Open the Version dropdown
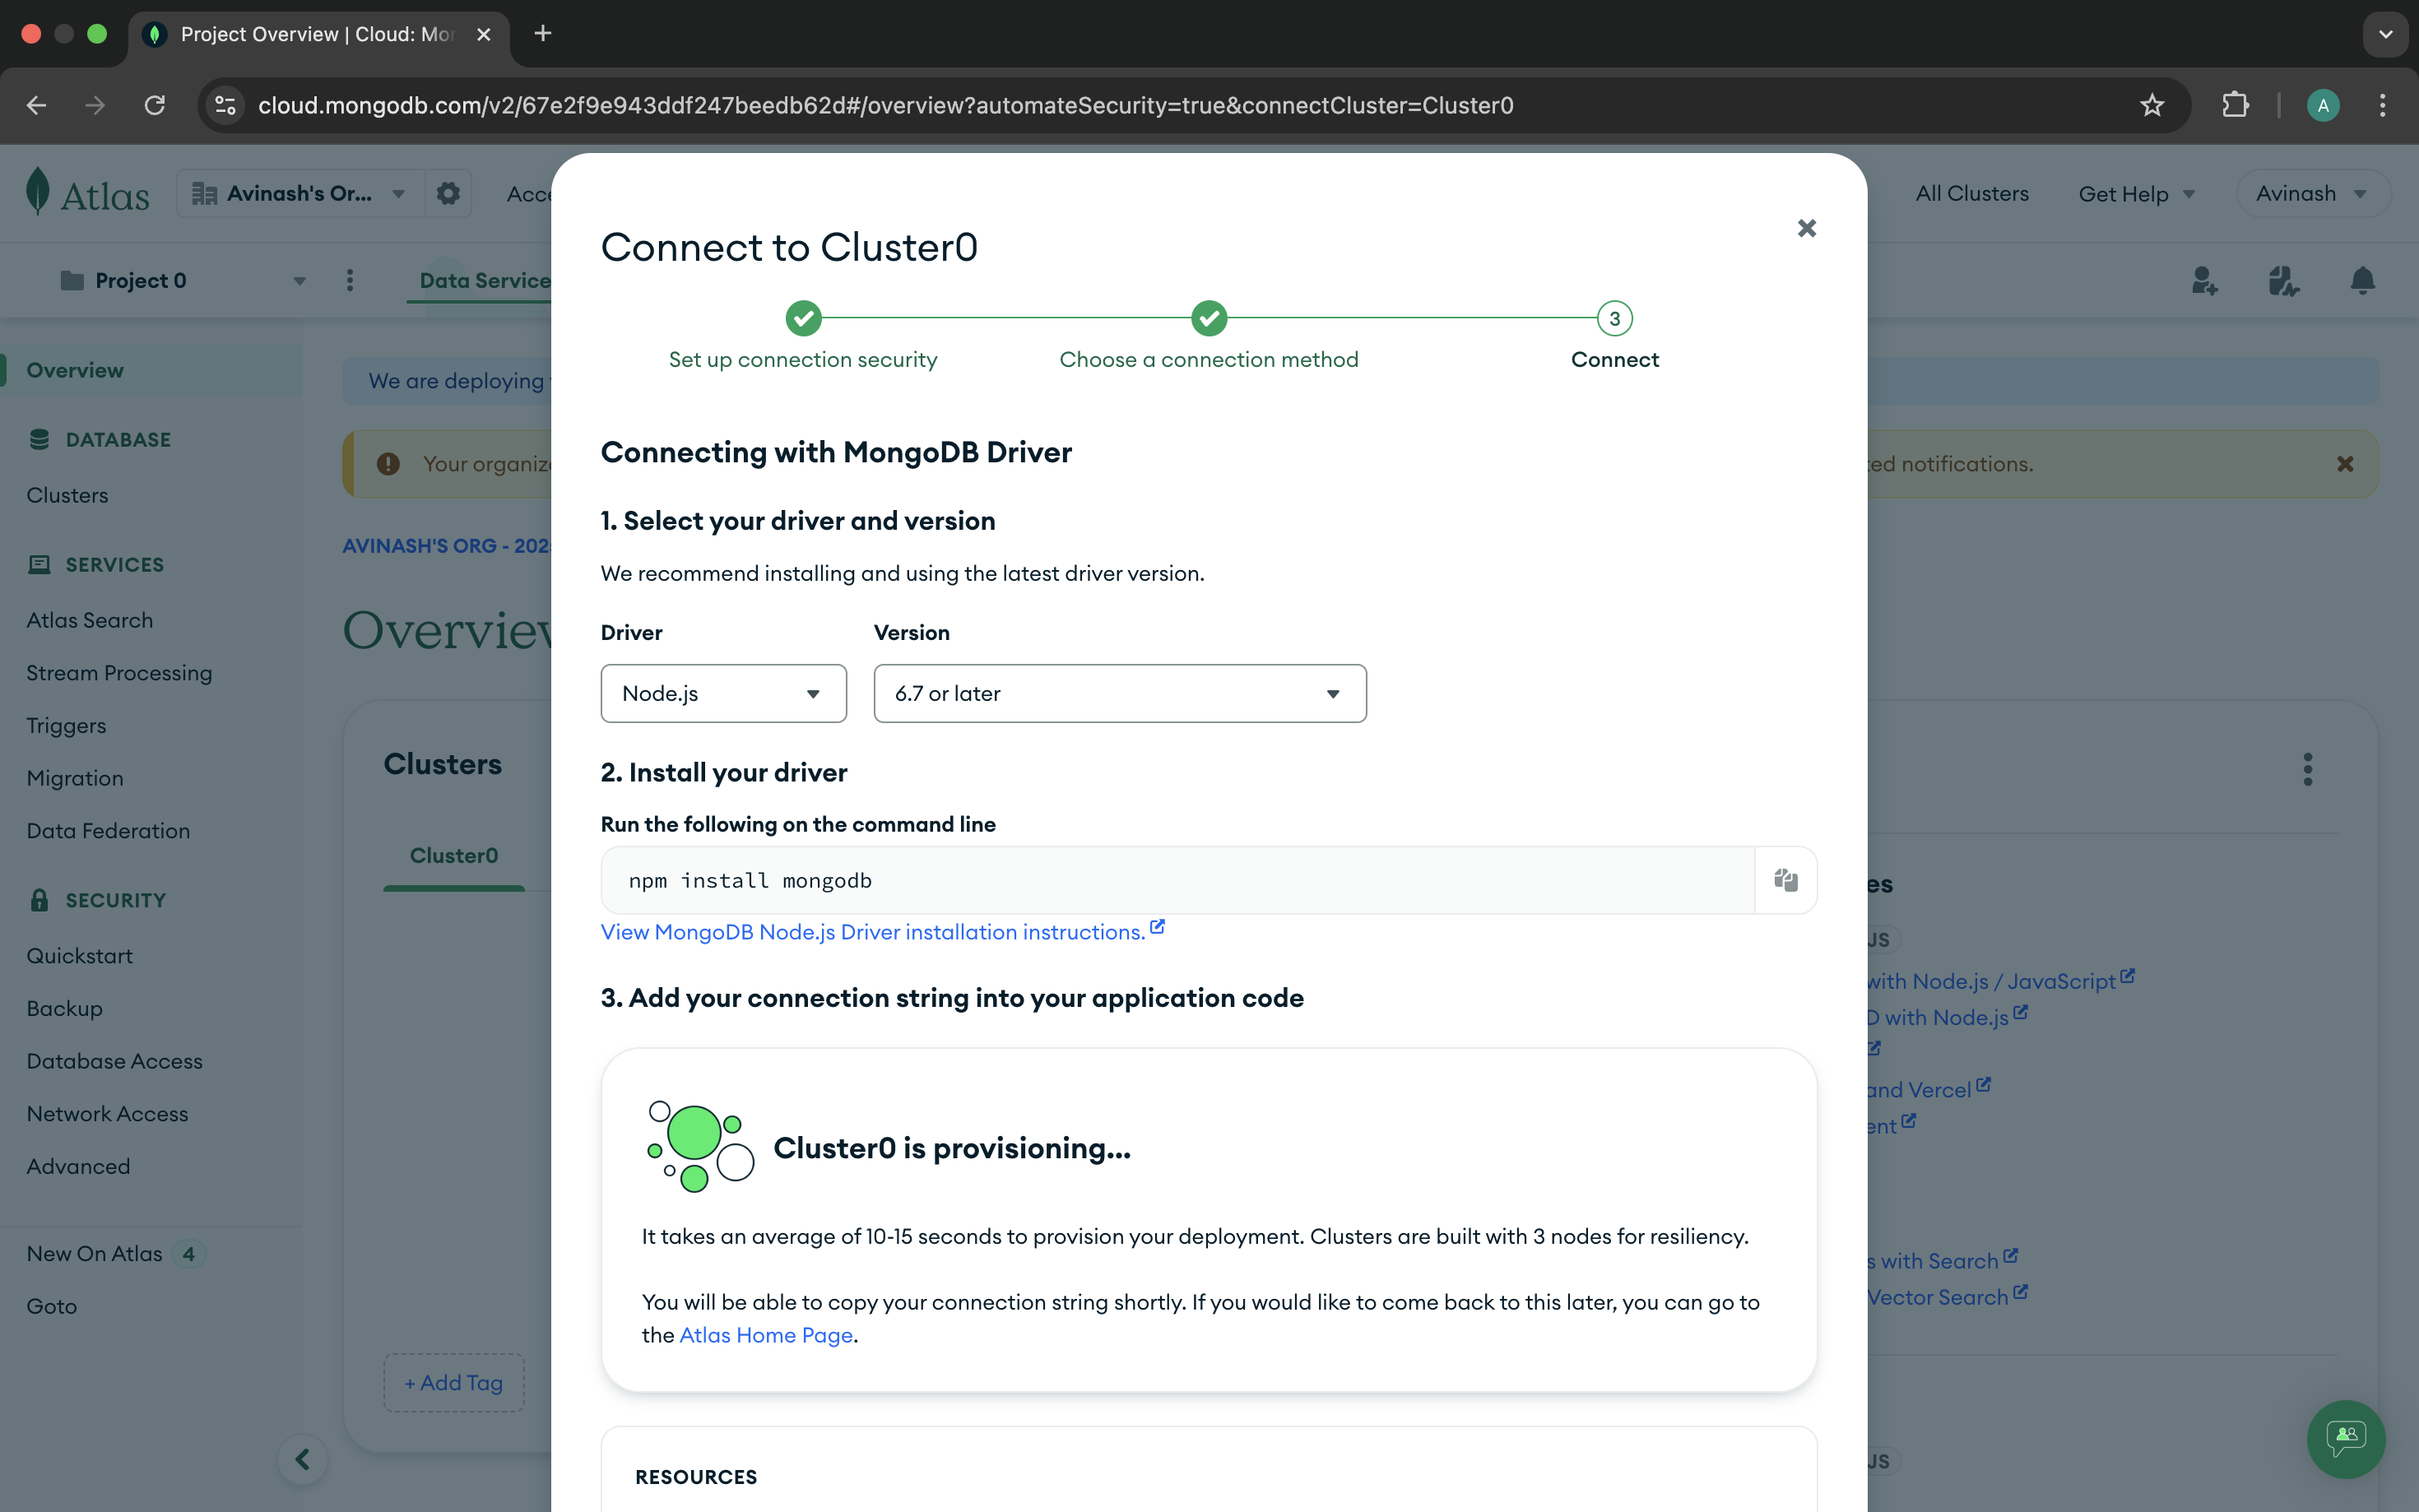The width and height of the screenshot is (2419, 1512). pyautogui.click(x=1119, y=693)
